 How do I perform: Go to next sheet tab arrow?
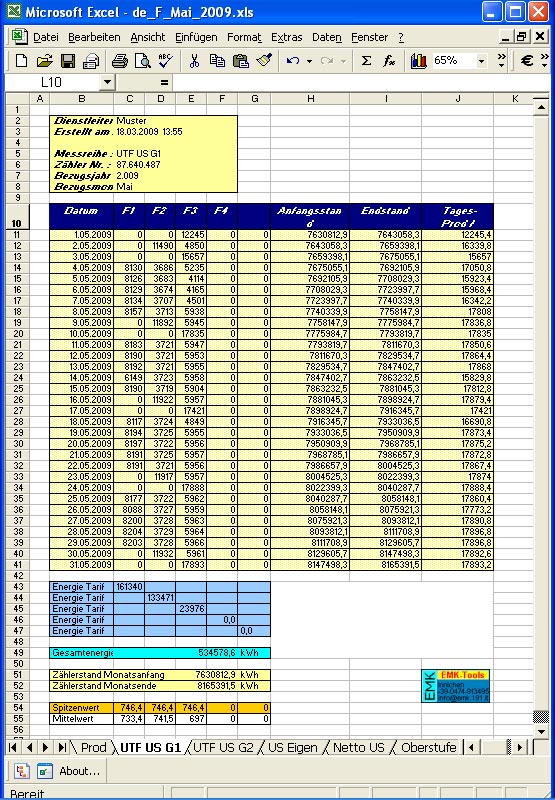(45, 747)
